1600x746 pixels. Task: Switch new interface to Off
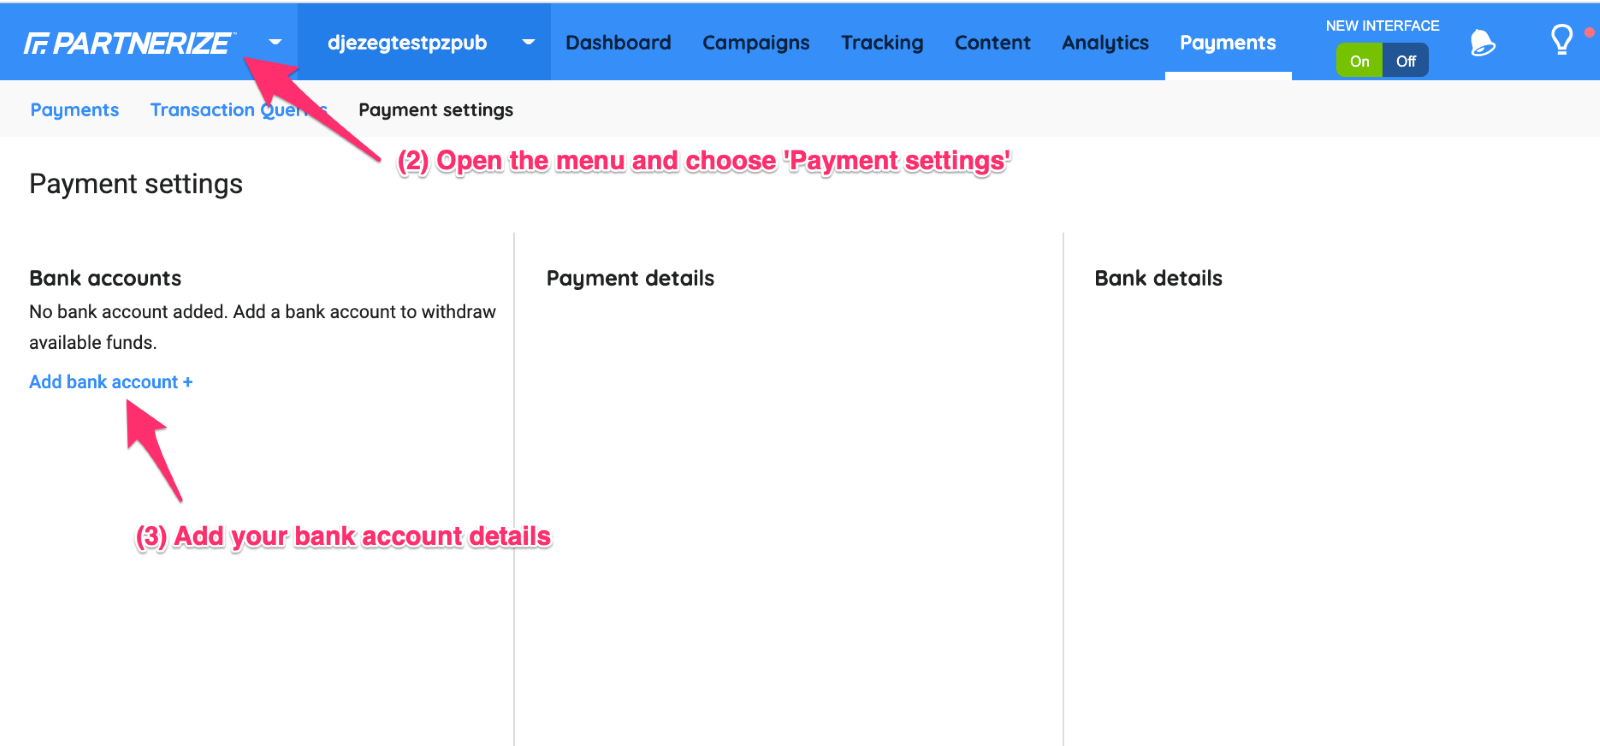pyautogui.click(x=1405, y=61)
